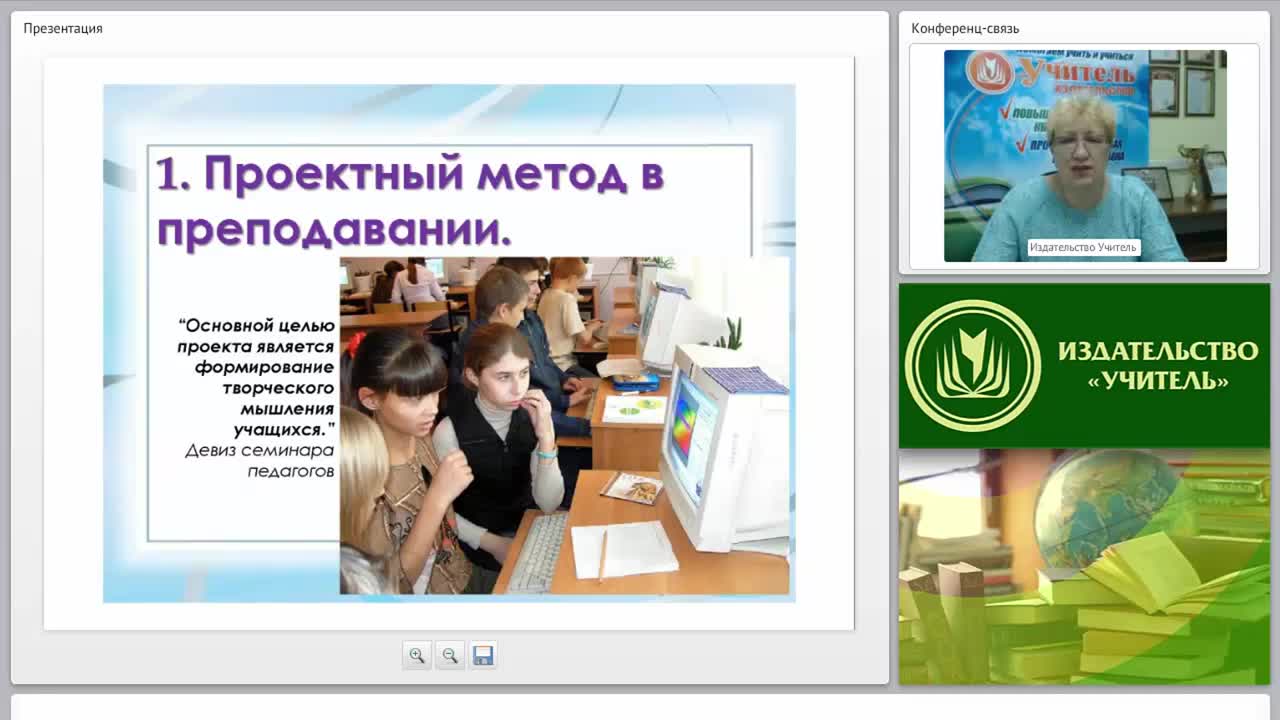Click the Издательство «Учитель» green banner
The image size is (1280, 720).
click(x=1084, y=365)
